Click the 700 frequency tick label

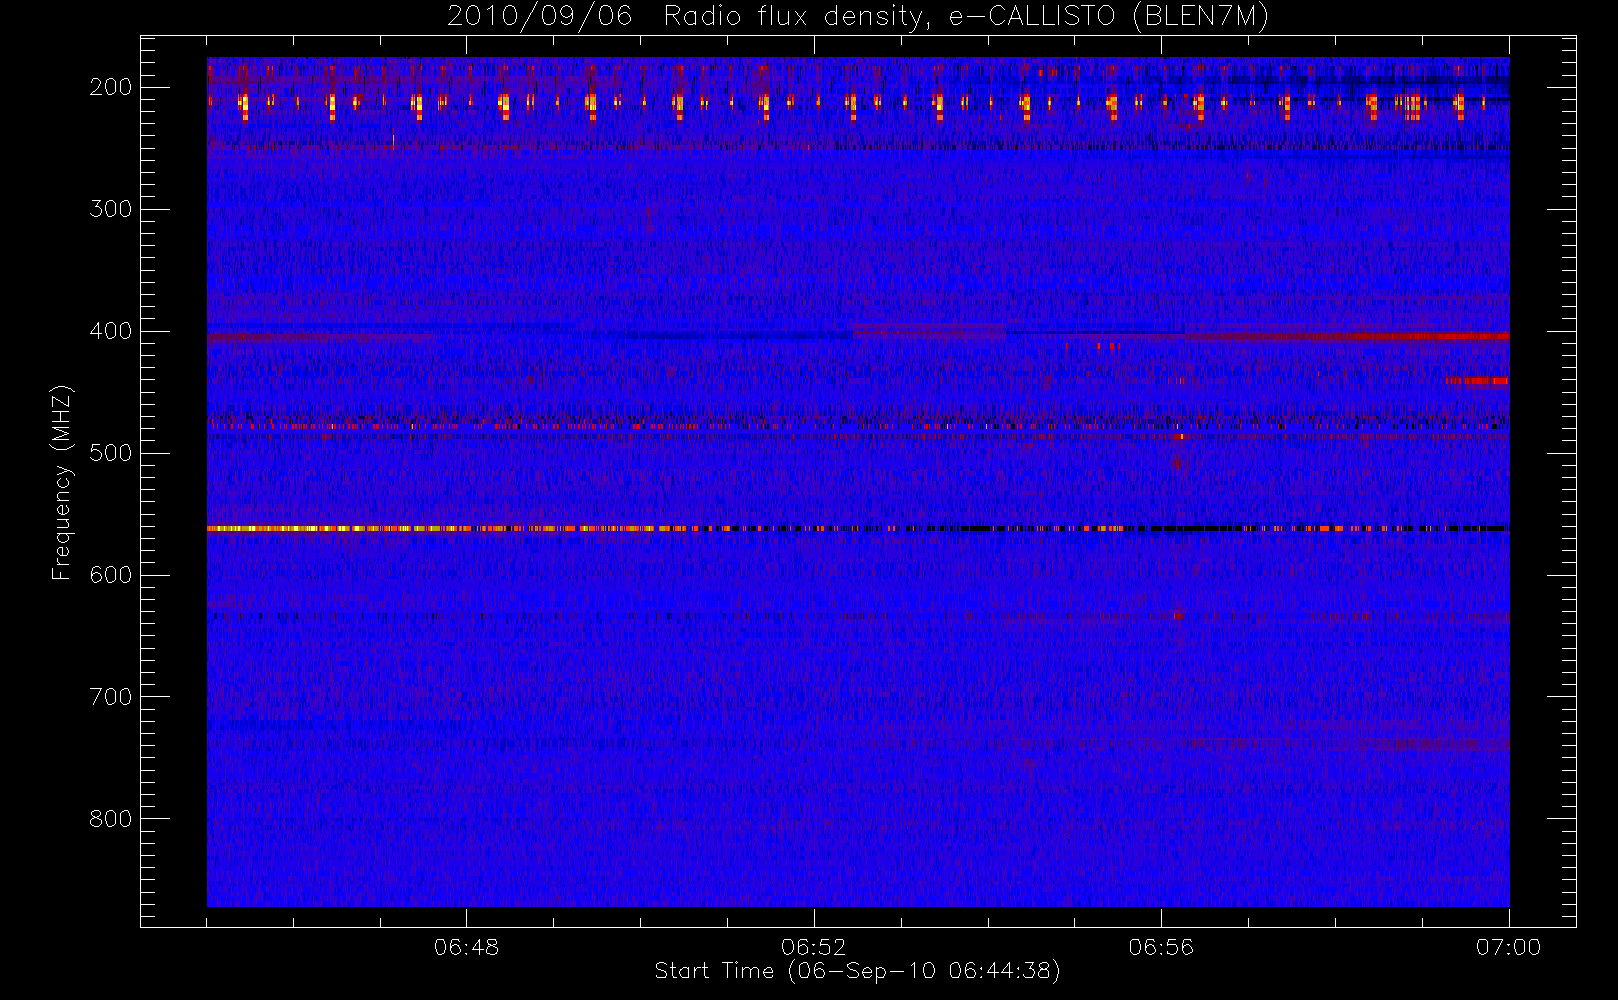tap(110, 697)
